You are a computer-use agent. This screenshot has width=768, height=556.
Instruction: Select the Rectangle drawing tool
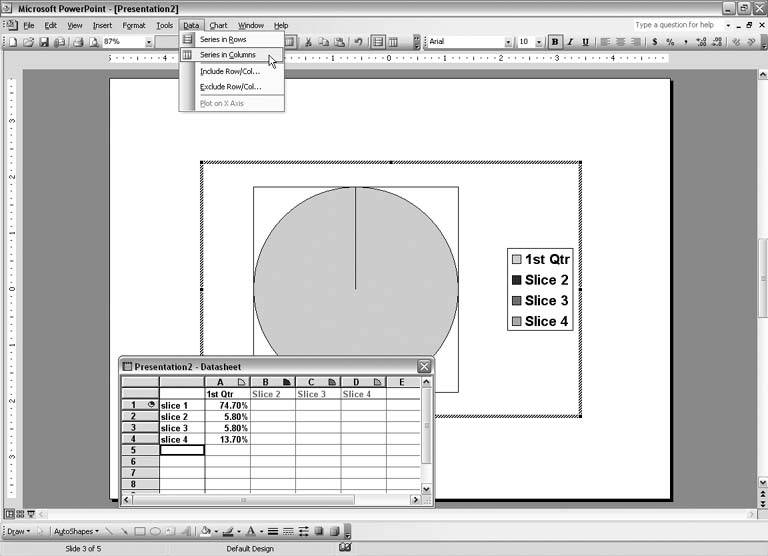click(140, 531)
